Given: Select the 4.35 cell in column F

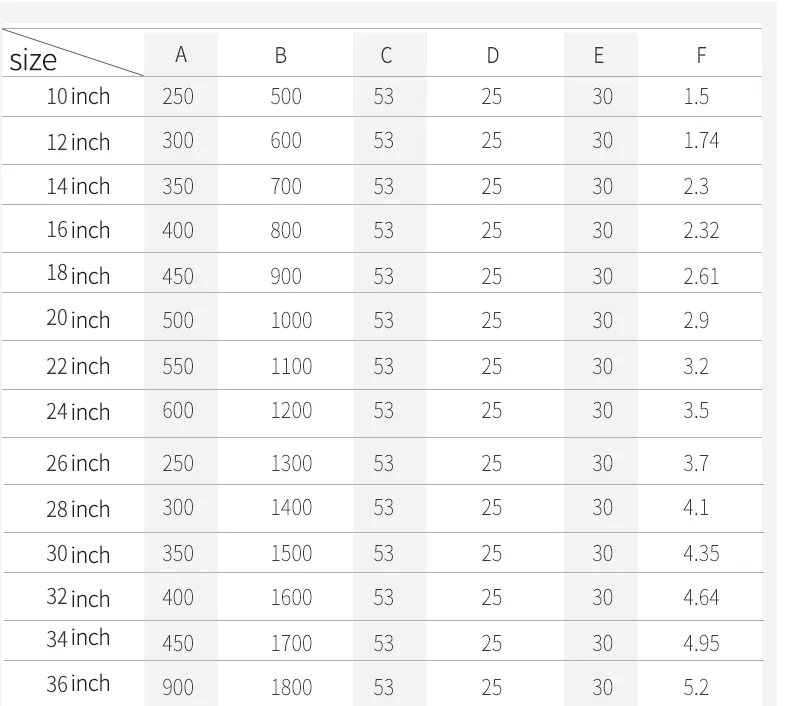Looking at the screenshot, I should click(701, 553).
